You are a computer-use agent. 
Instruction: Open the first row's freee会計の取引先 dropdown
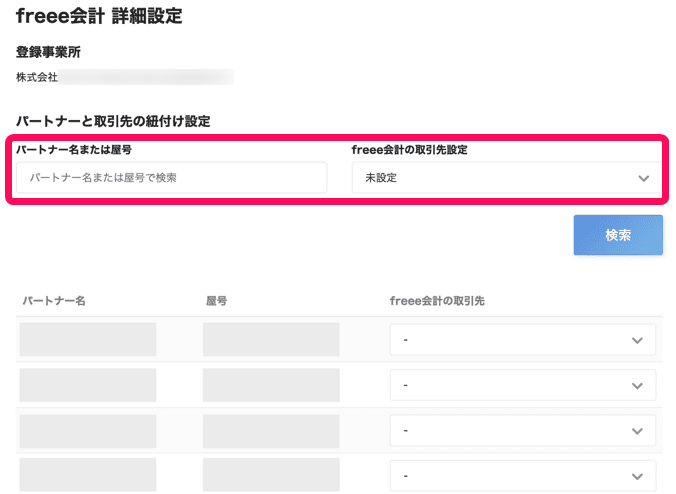click(x=523, y=340)
